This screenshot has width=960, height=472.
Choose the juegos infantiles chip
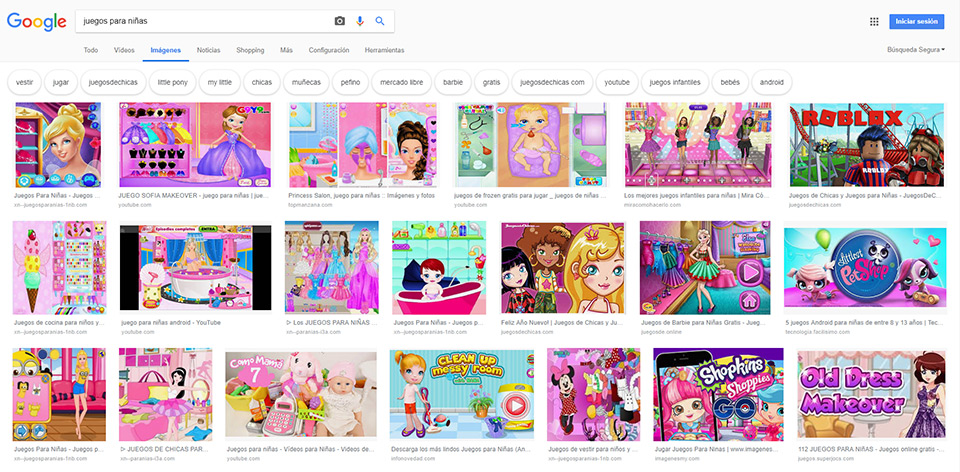[x=675, y=82]
